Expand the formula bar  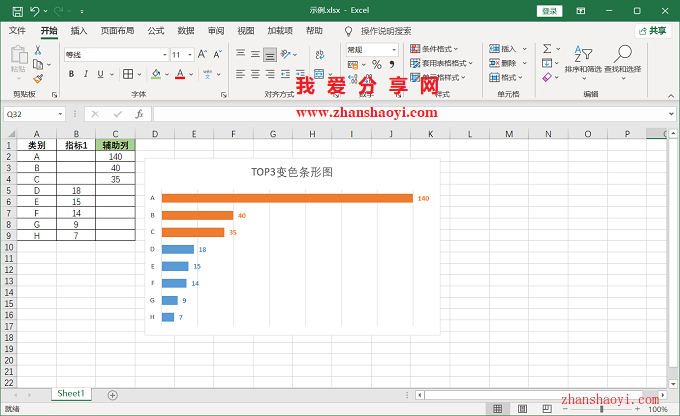coord(671,114)
